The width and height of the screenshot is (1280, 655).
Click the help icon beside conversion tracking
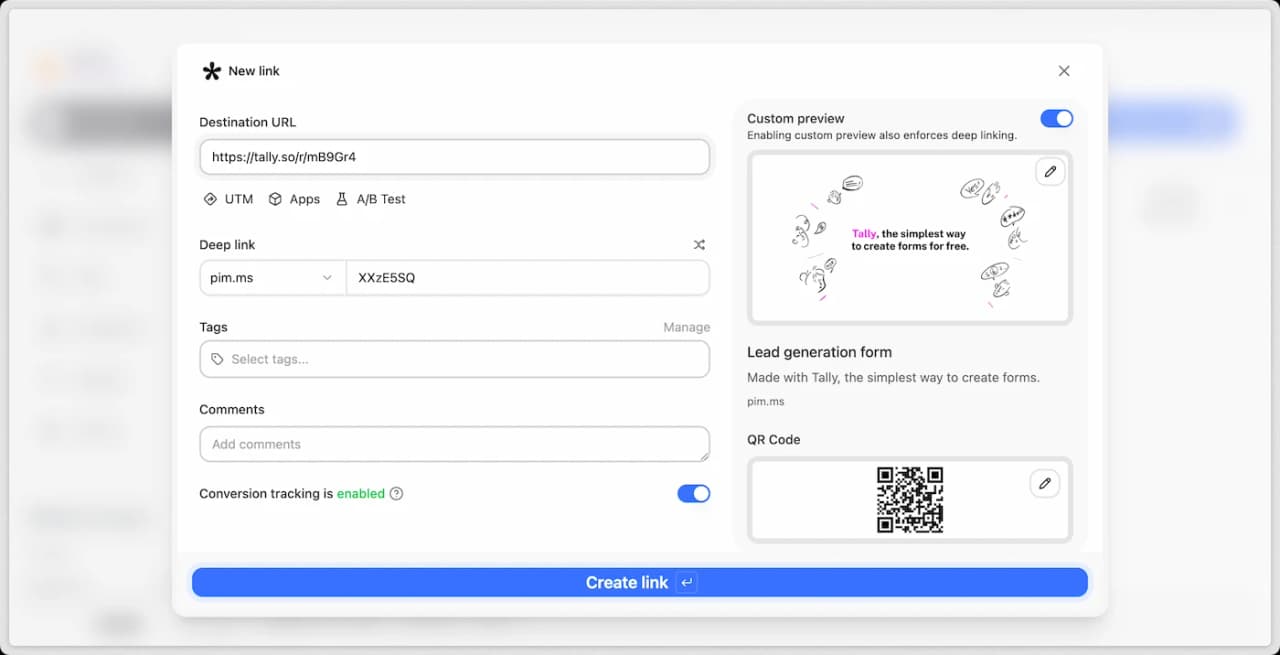[396, 494]
